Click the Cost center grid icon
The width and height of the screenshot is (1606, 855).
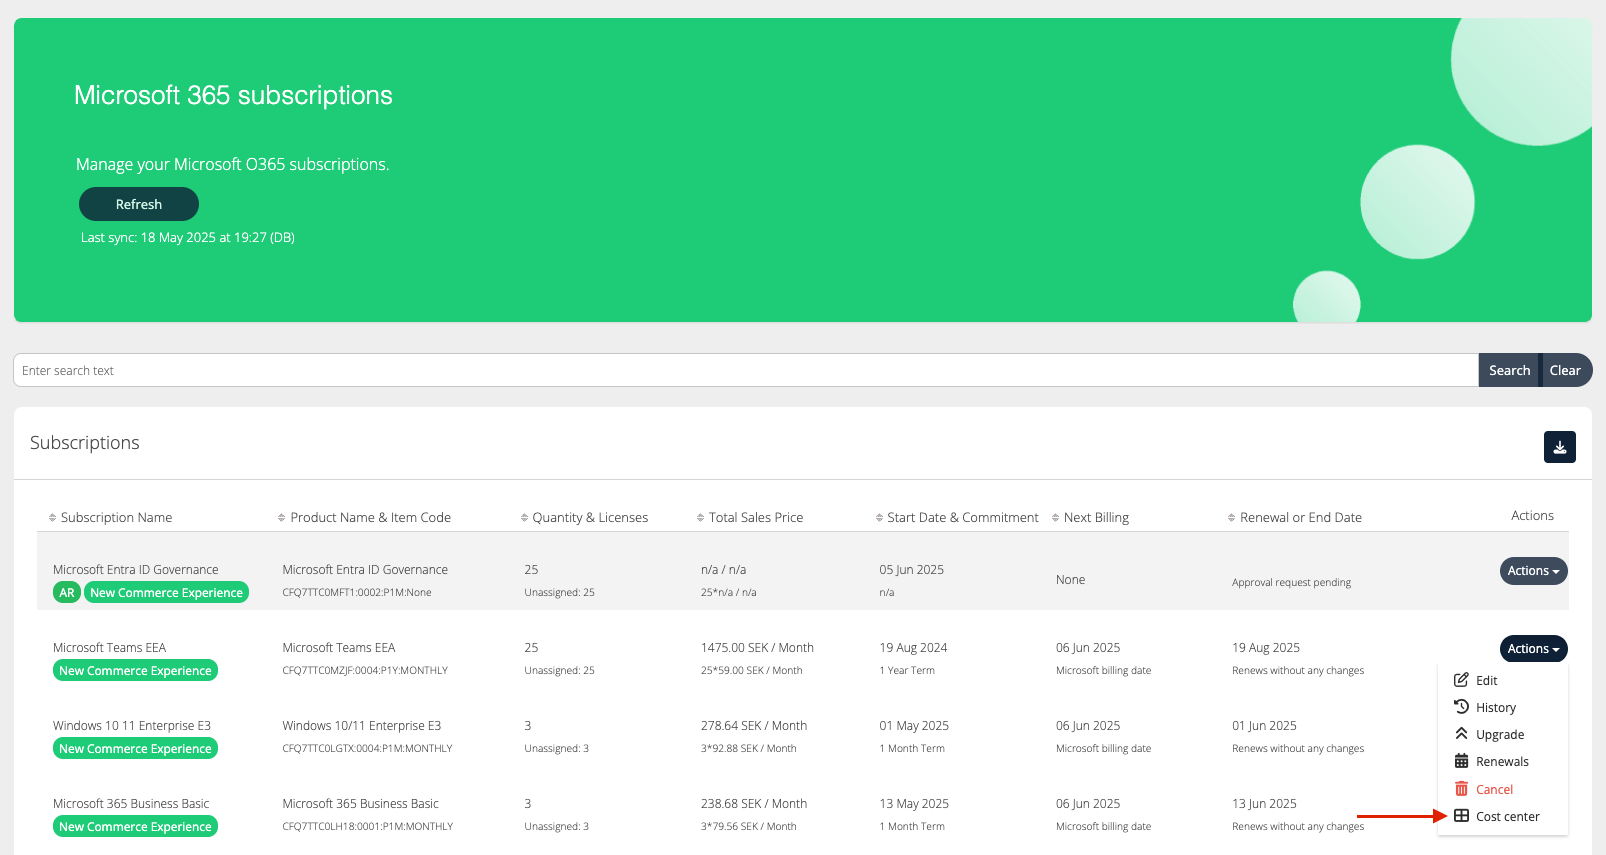(1461, 816)
